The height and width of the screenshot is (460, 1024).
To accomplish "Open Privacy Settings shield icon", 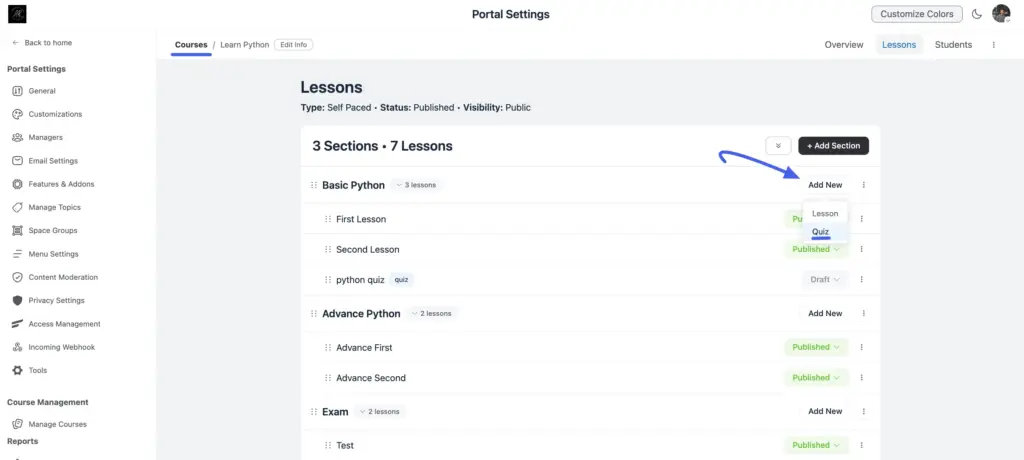I will 18,301.
